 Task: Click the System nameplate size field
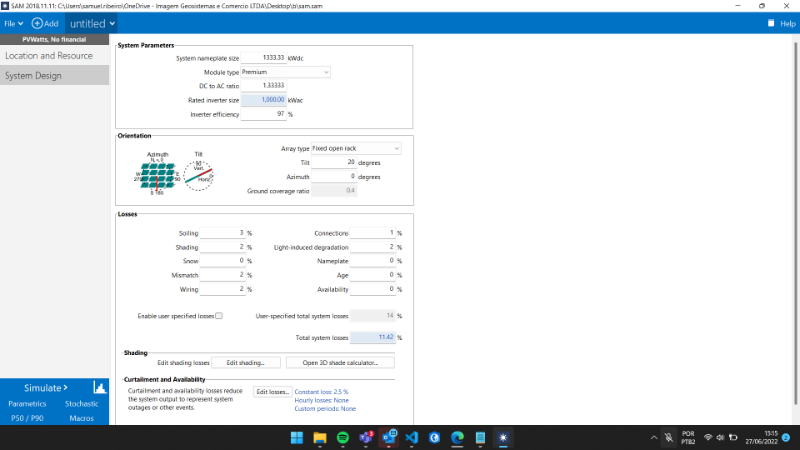point(256,58)
